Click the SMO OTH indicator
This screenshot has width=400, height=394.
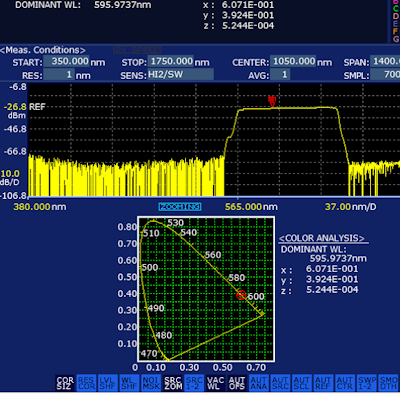pyautogui.click(x=388, y=383)
